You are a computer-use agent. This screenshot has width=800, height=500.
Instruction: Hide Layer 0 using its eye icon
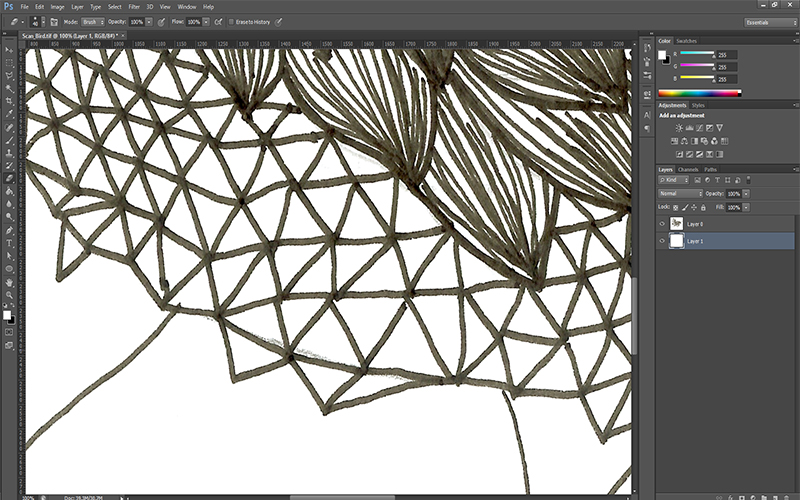(662, 224)
